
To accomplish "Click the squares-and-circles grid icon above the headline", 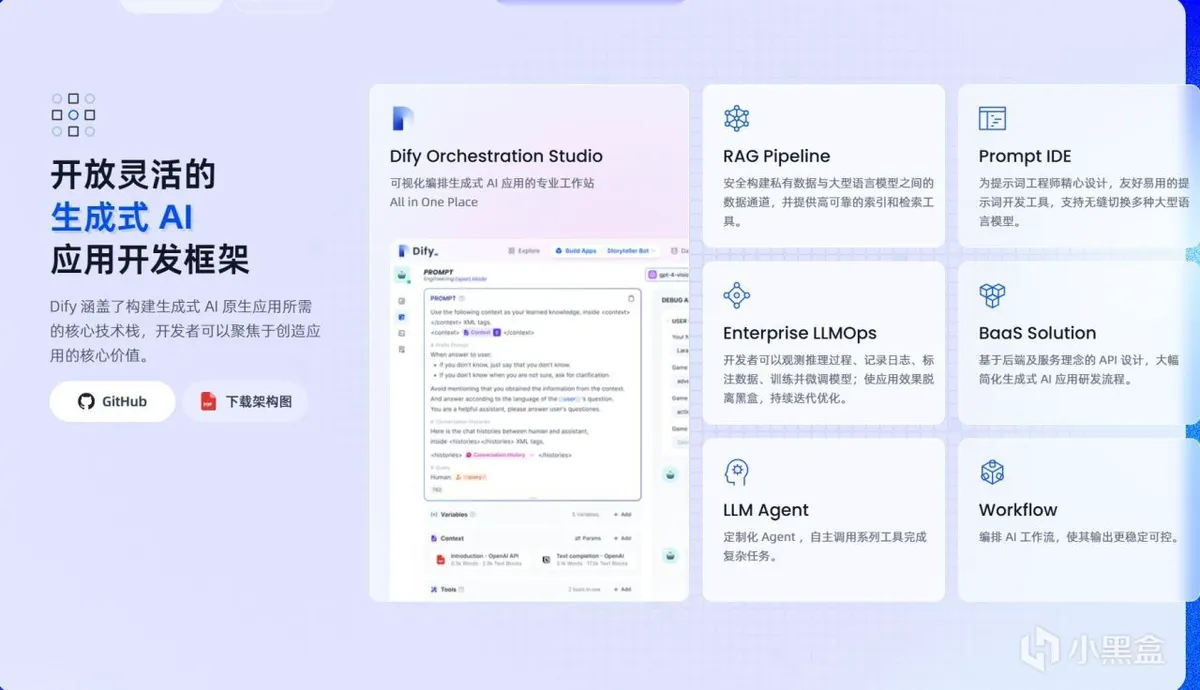I will point(73,115).
